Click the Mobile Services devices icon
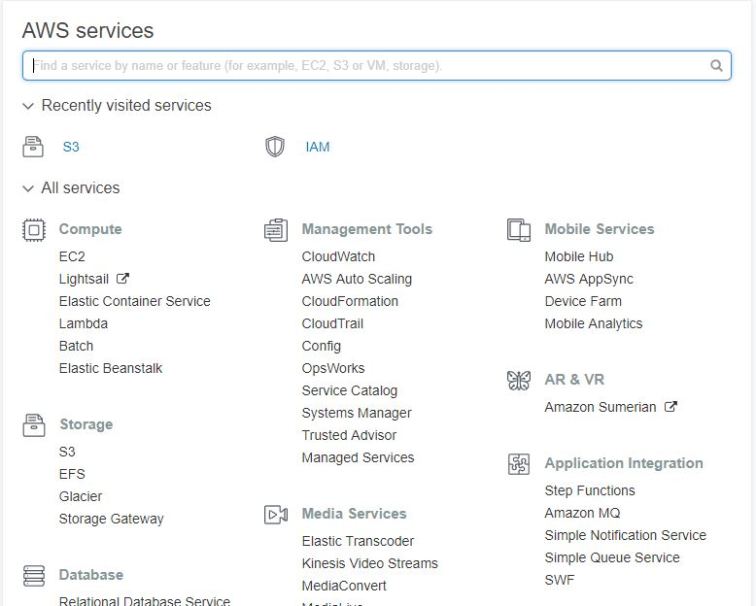Screen dimensions: 756x606 point(518,230)
